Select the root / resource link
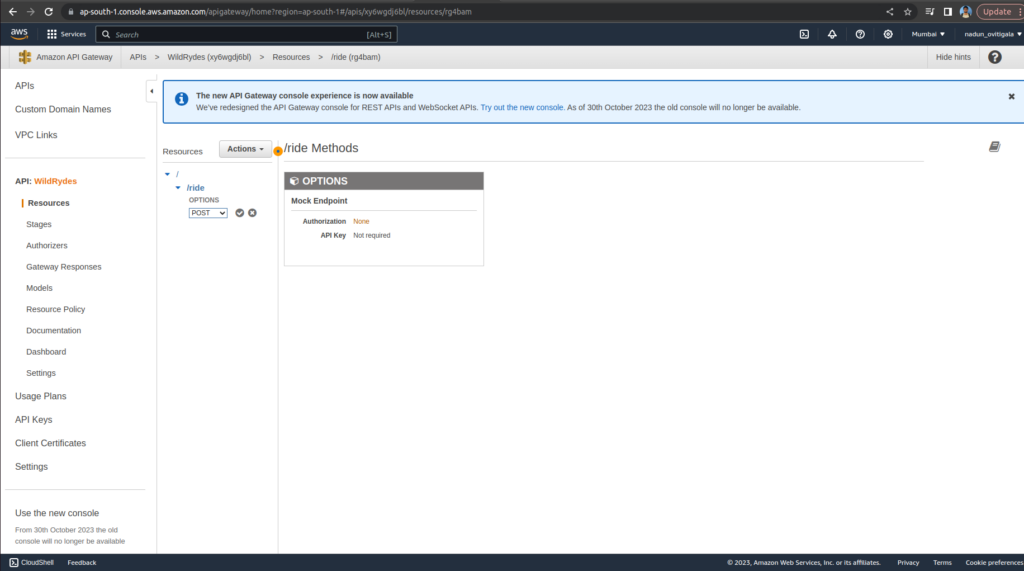This screenshot has width=1024, height=571. [x=177, y=174]
